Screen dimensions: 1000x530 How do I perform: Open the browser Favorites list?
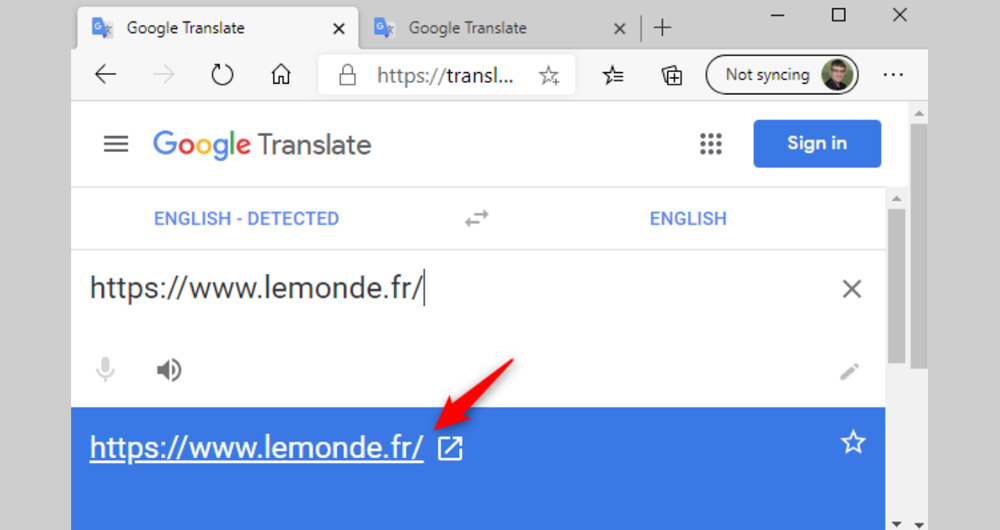click(614, 75)
